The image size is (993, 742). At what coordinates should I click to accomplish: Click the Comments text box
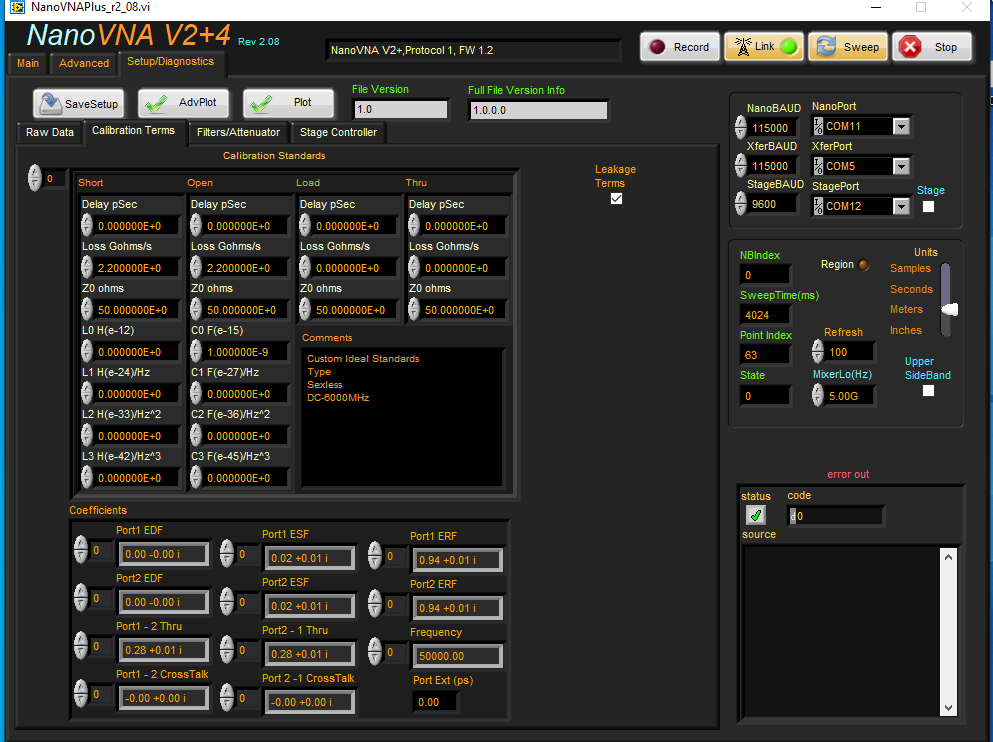403,417
